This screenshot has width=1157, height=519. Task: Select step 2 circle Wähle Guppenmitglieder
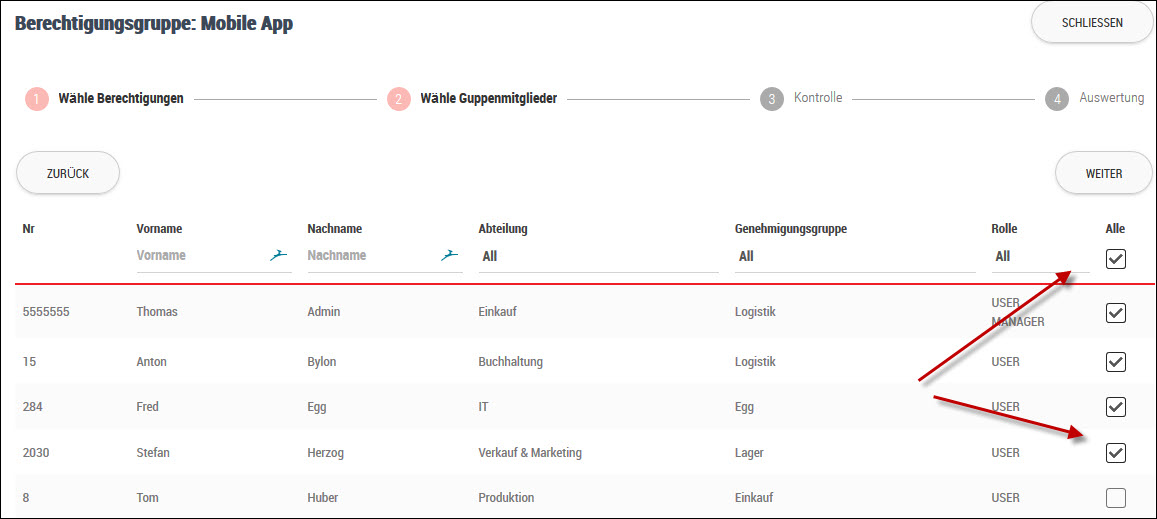tap(398, 99)
